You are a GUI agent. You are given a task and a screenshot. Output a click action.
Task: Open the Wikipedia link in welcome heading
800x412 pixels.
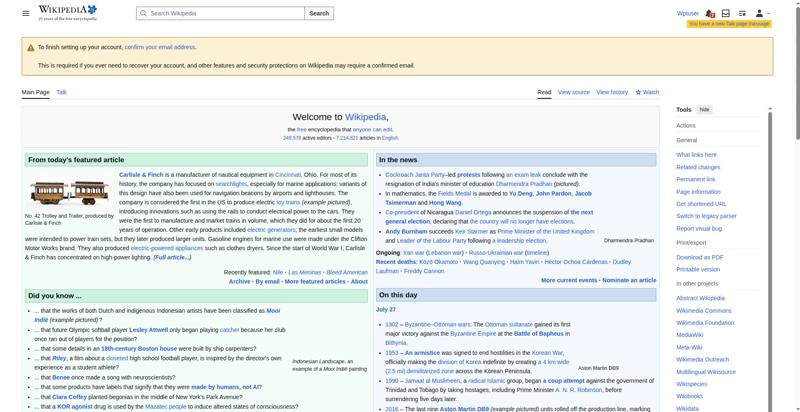(365, 117)
